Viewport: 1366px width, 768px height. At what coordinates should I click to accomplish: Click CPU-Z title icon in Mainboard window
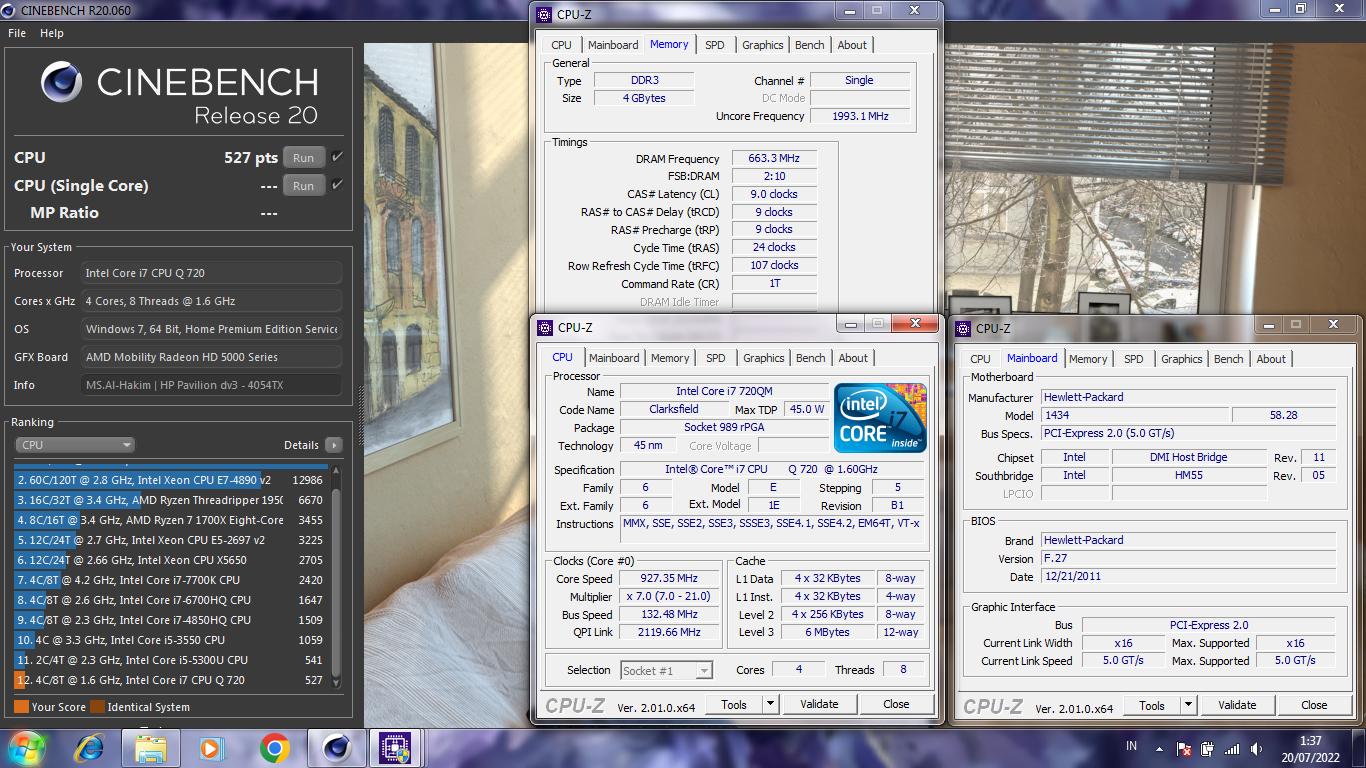pos(964,328)
